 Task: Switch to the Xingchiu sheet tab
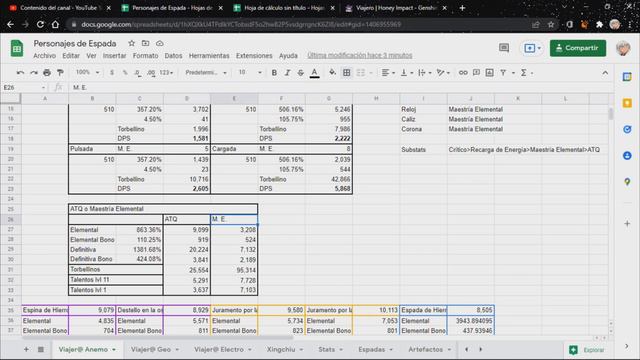pos(285,350)
